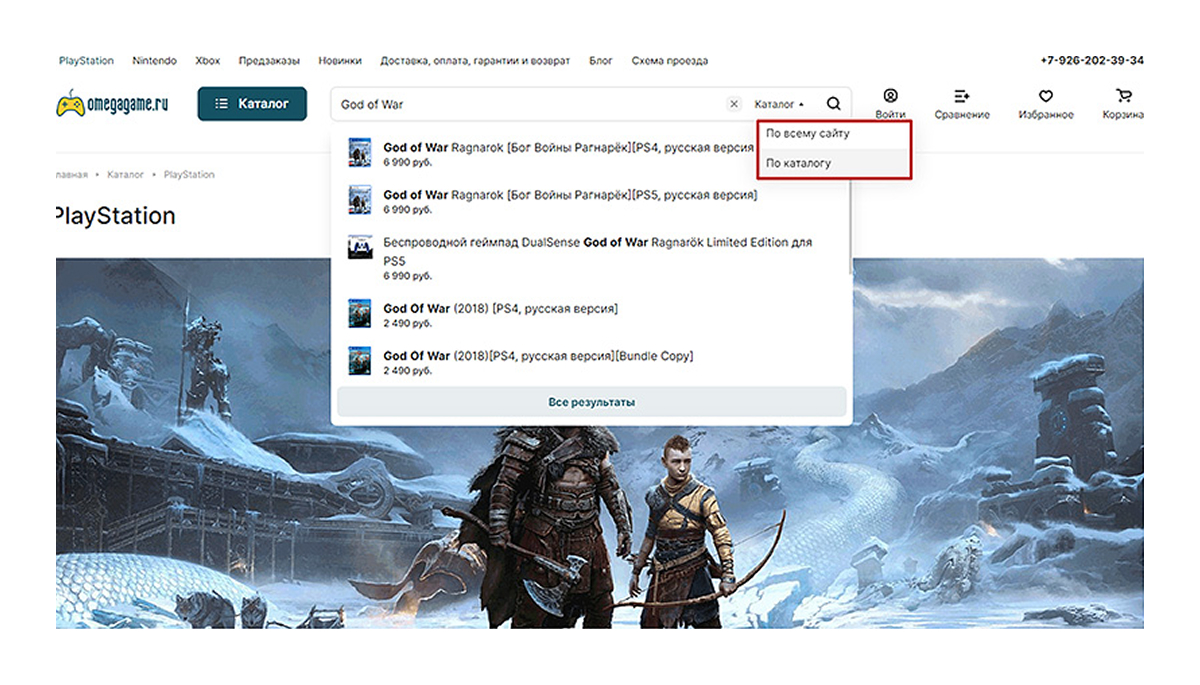The height and width of the screenshot is (685, 1200).
Task: Click into the God of War search field
Action: tap(530, 104)
